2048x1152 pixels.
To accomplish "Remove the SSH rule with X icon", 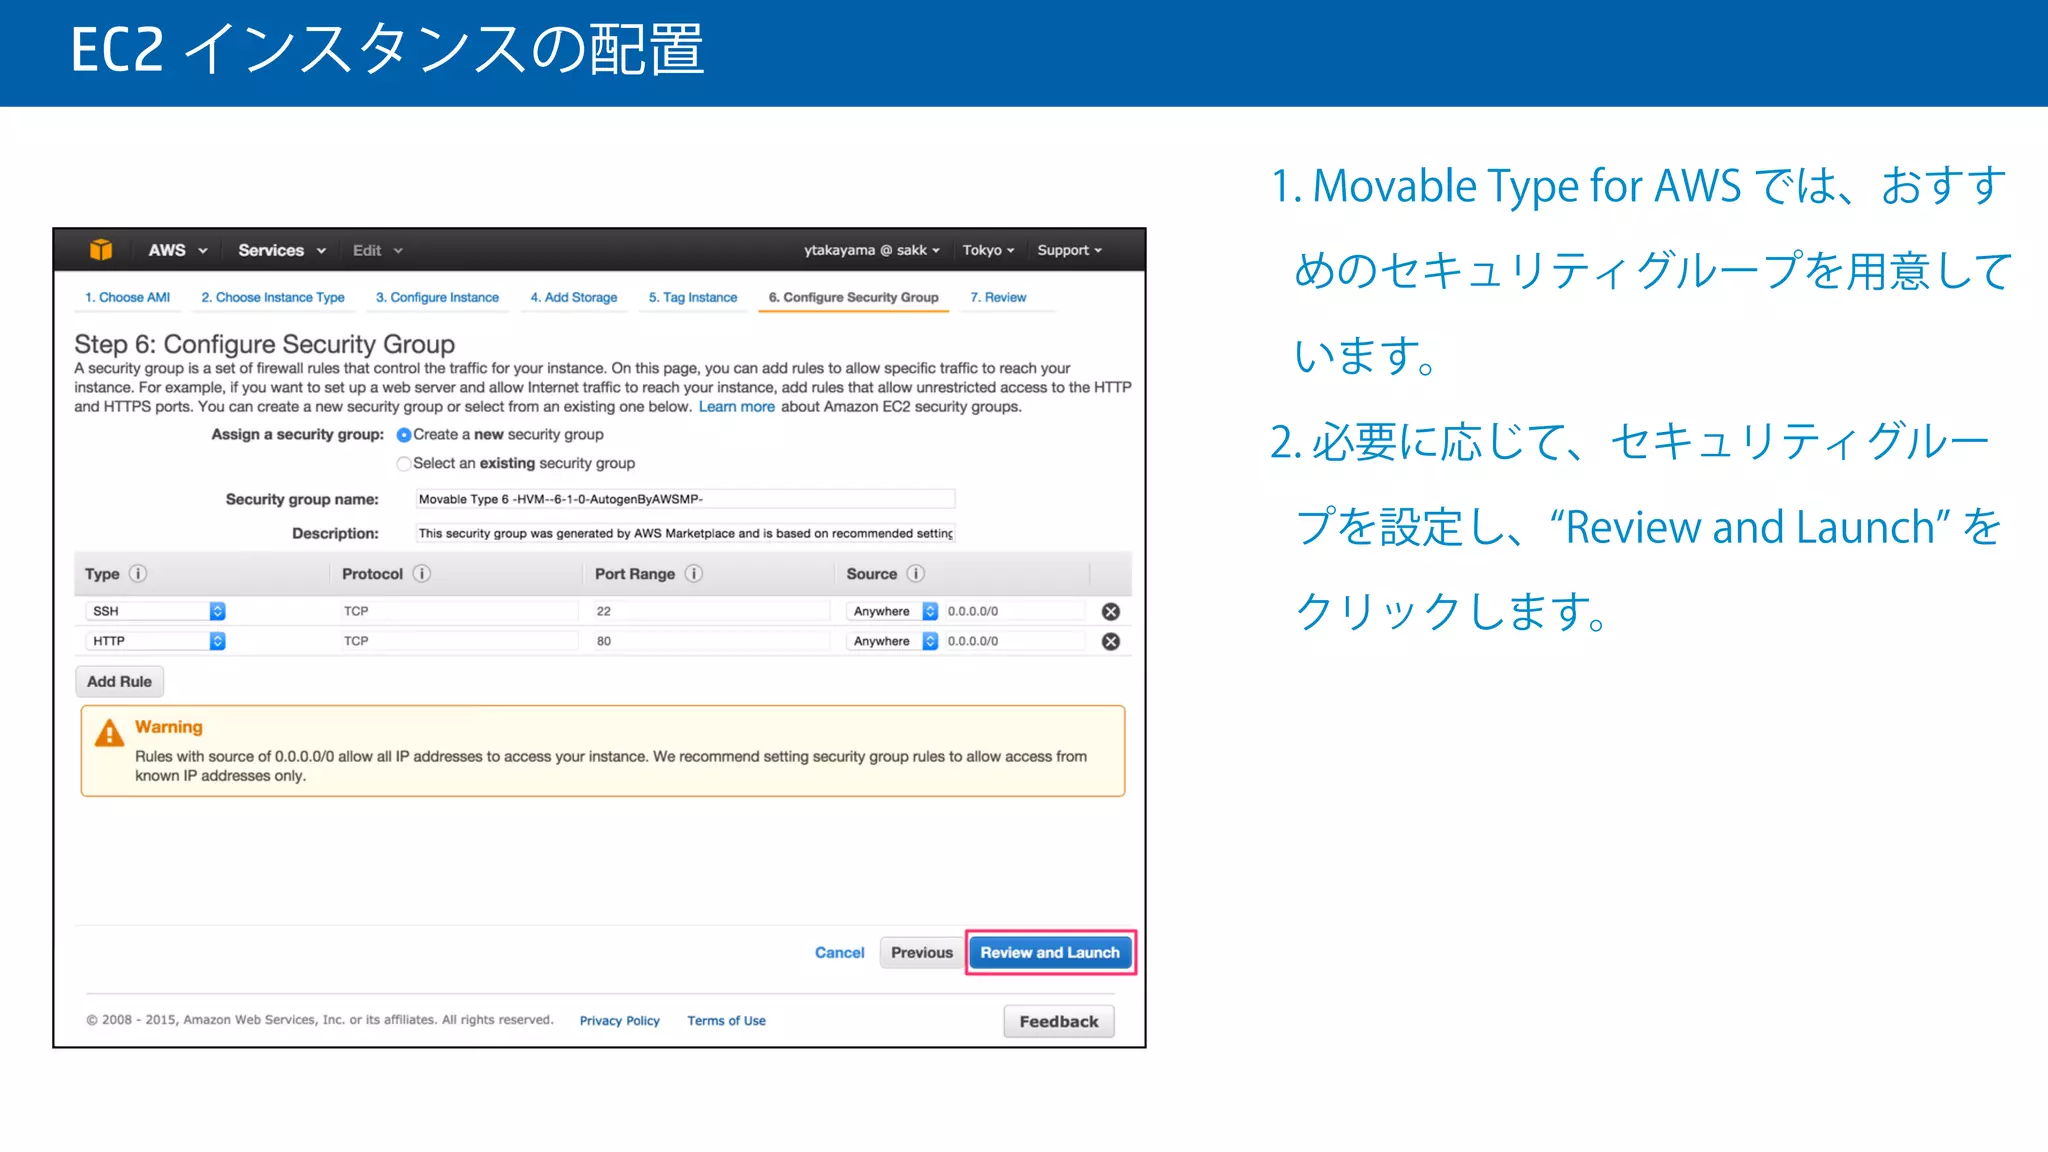I will coord(1111,612).
